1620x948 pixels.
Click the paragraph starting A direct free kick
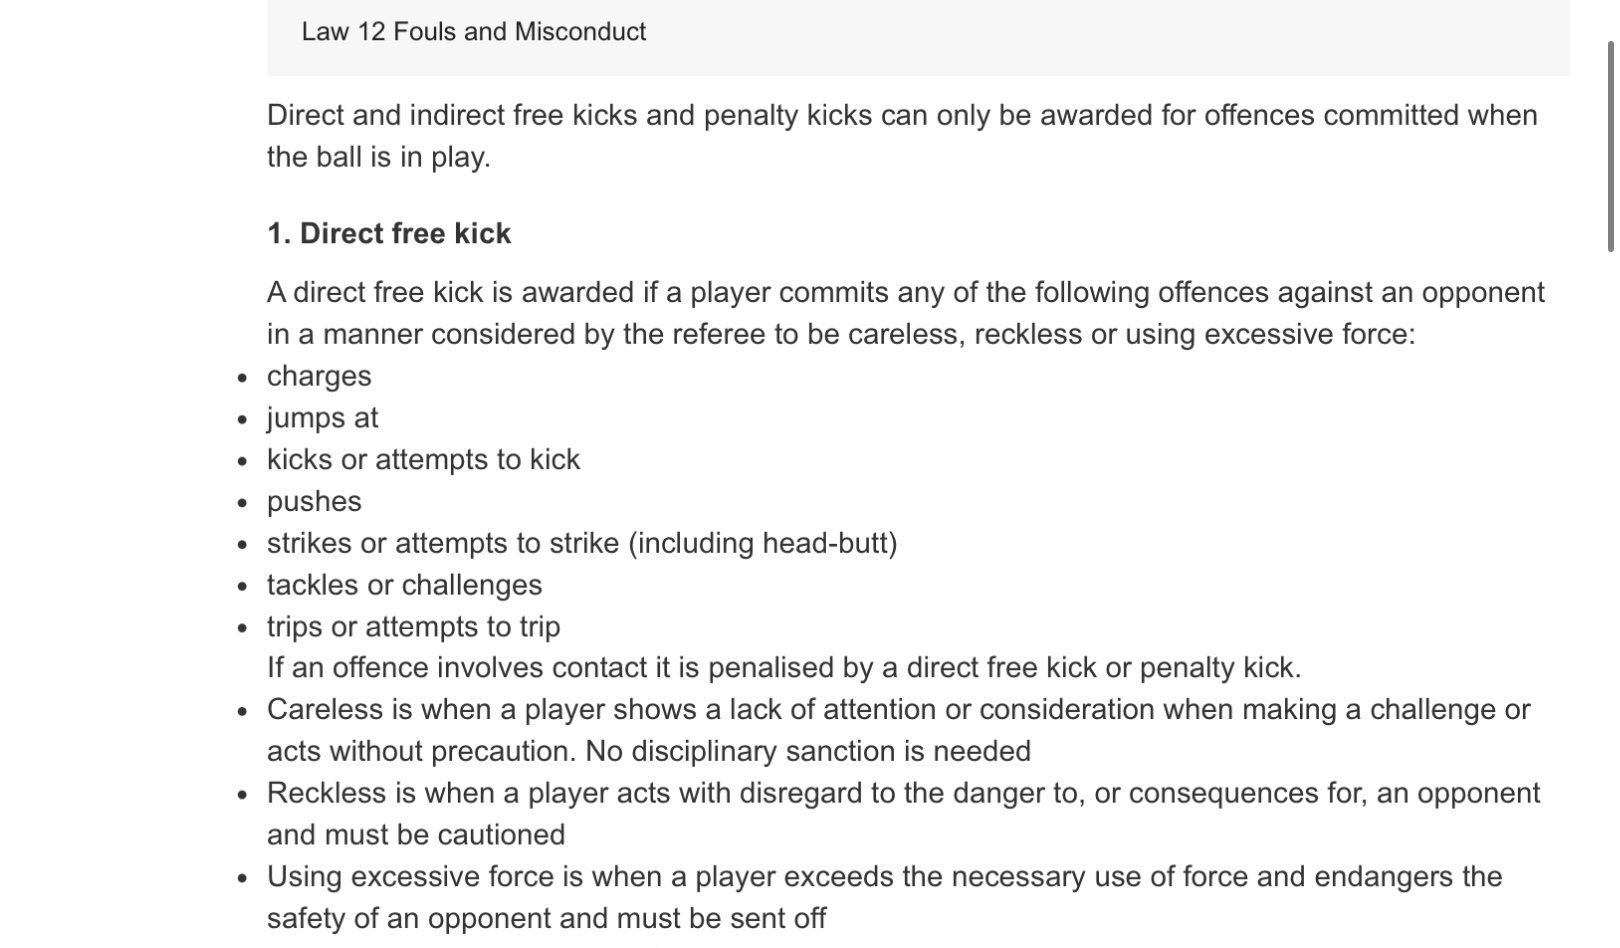pyautogui.click(x=906, y=313)
